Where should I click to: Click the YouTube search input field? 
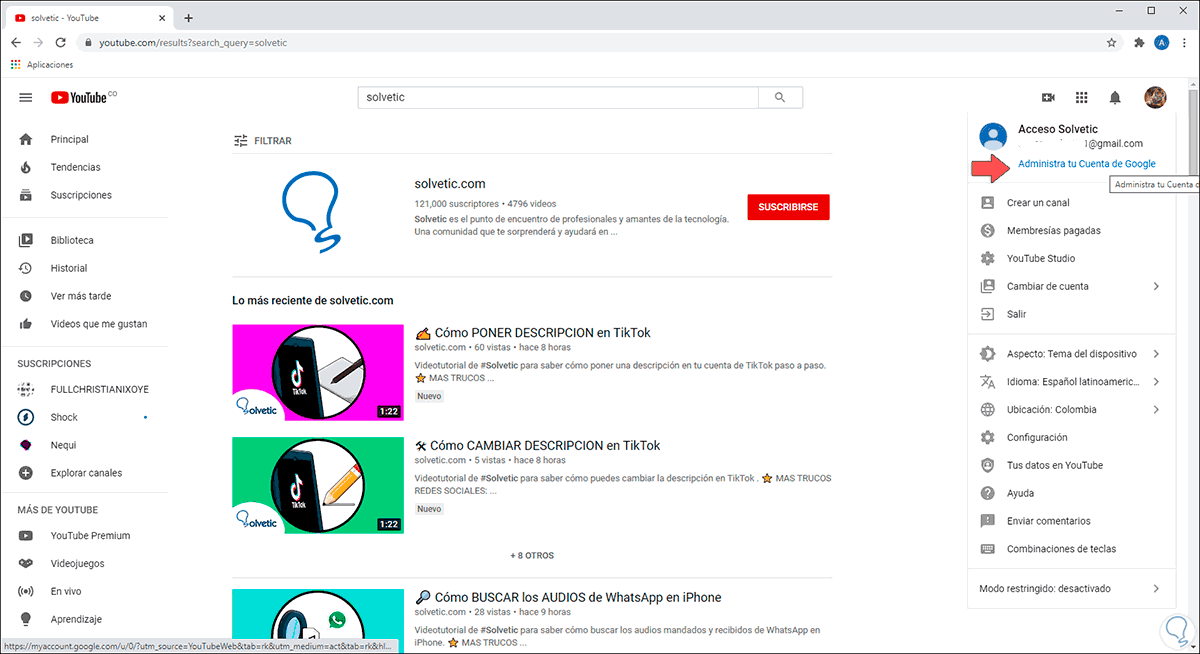pos(559,97)
